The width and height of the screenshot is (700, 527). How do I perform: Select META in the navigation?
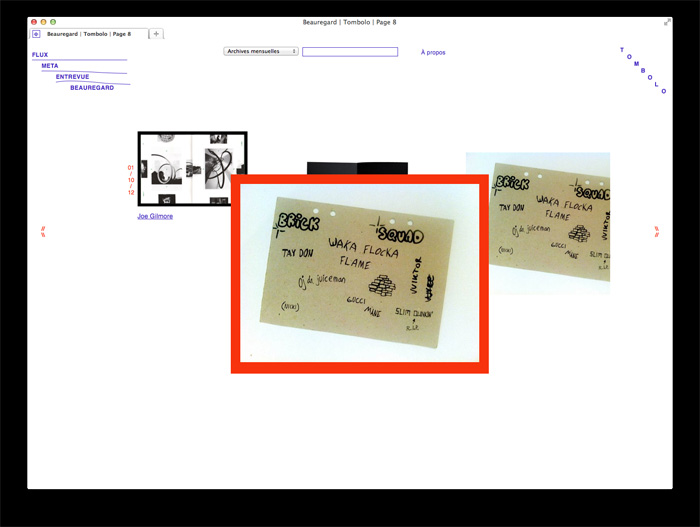50,66
